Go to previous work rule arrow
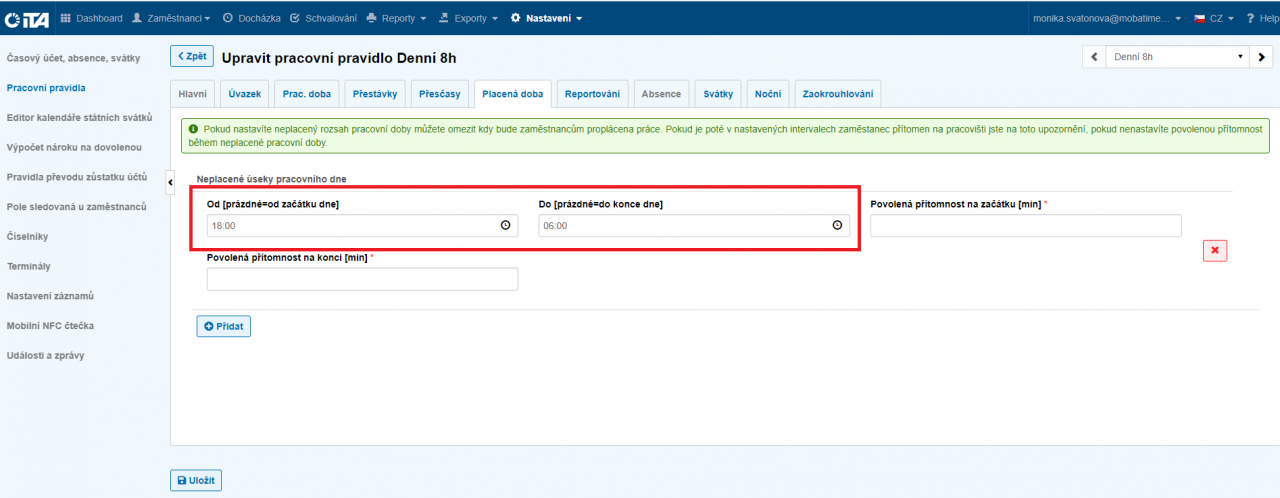The height and width of the screenshot is (498, 1280). [1094, 57]
